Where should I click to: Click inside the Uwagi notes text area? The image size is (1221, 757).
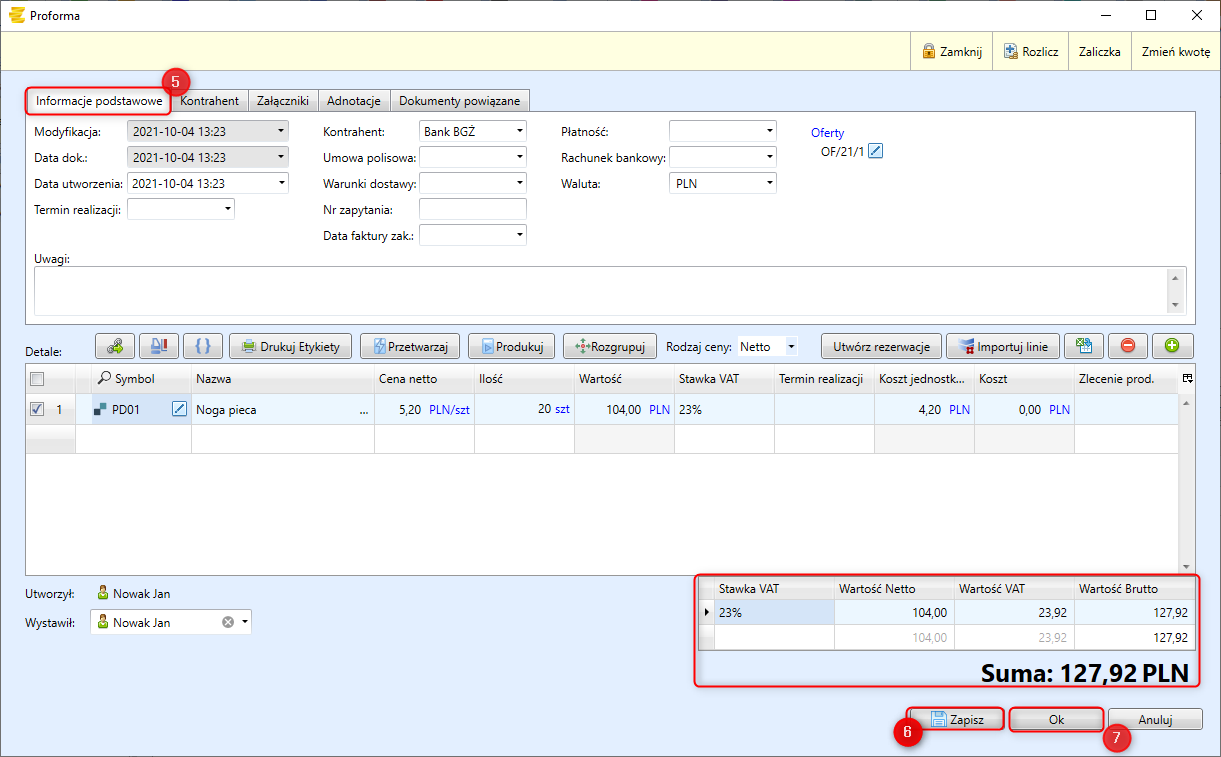click(x=600, y=290)
